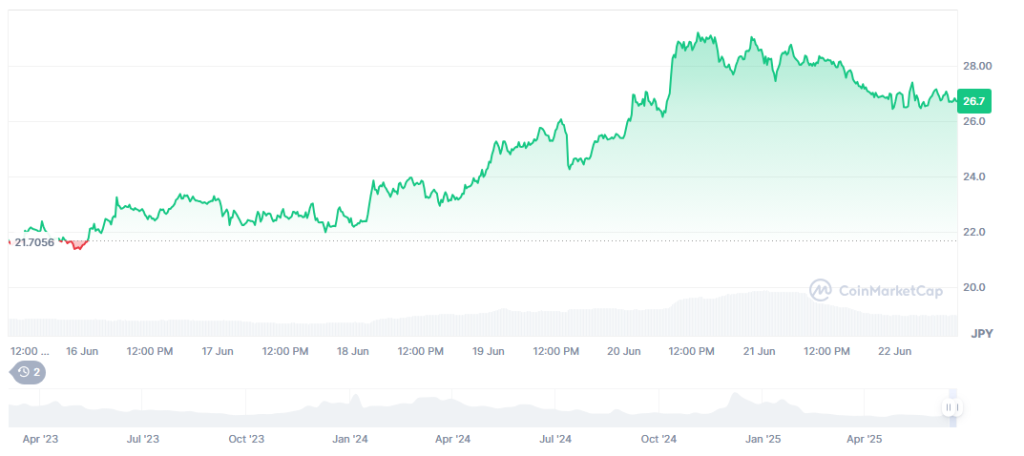Click the 24.0 price axis label
Image resolution: width=1024 pixels, height=456 pixels.
[973, 177]
